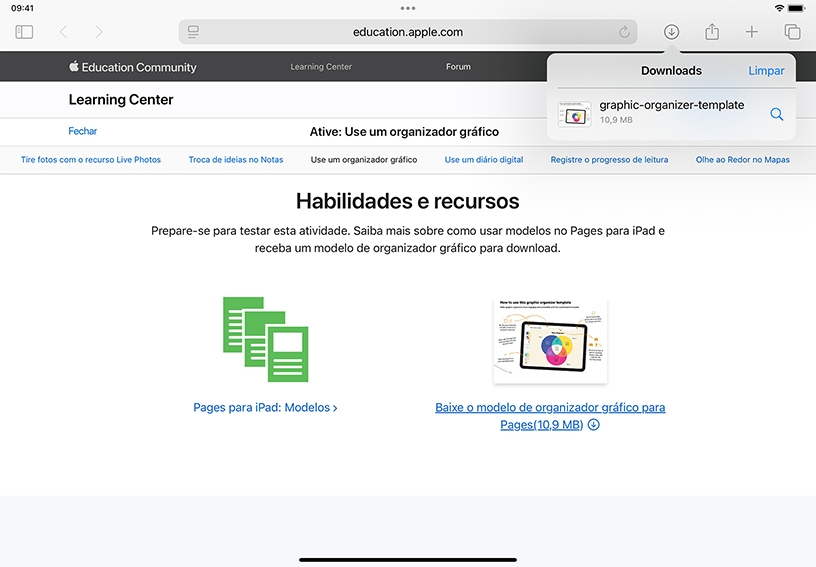The width and height of the screenshot is (816, 567).
Task: Click the green Pages documents icon
Action: coord(265,339)
